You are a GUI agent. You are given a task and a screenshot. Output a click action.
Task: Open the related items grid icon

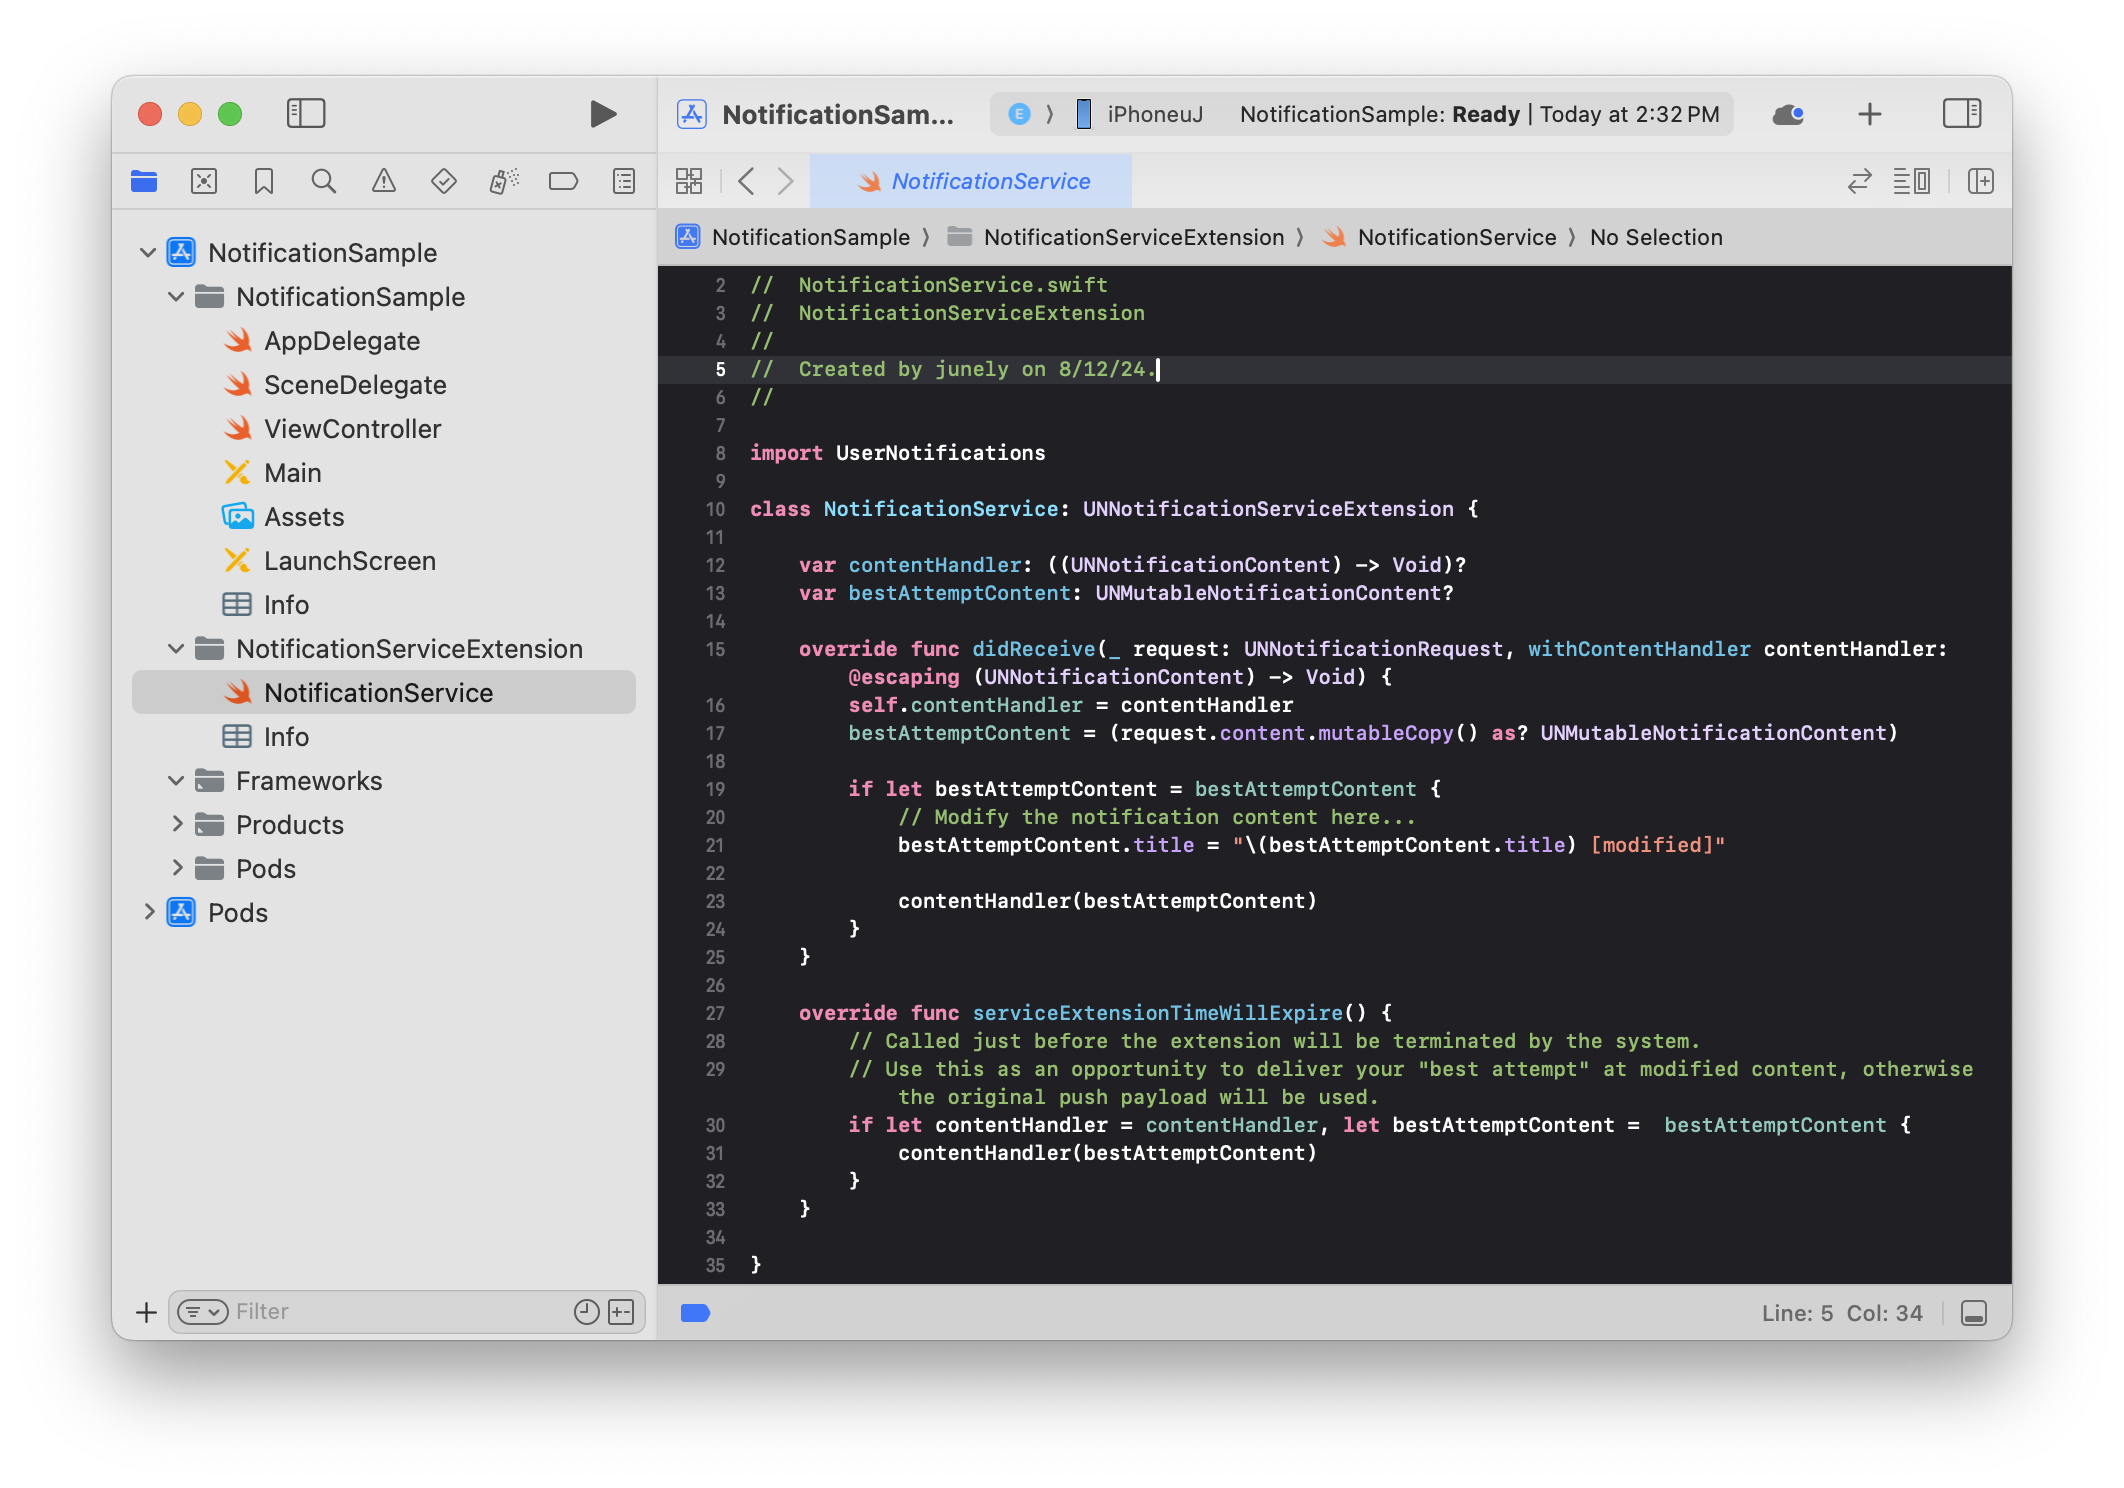(689, 181)
